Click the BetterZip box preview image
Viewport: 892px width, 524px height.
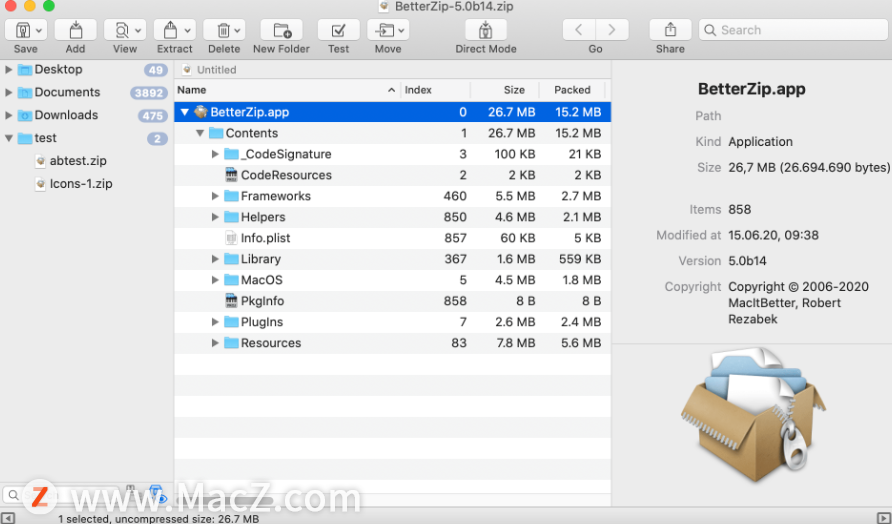pyautogui.click(x=753, y=416)
